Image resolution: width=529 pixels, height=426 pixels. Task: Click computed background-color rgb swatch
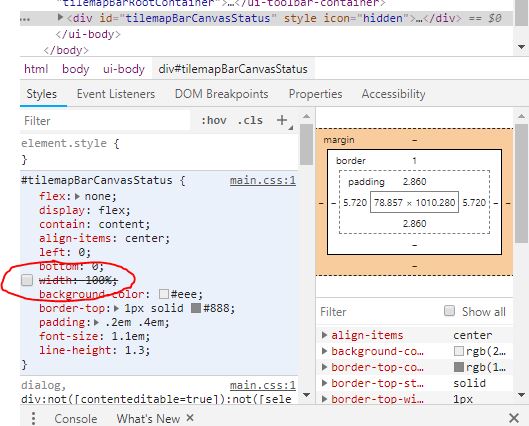[x=459, y=351]
